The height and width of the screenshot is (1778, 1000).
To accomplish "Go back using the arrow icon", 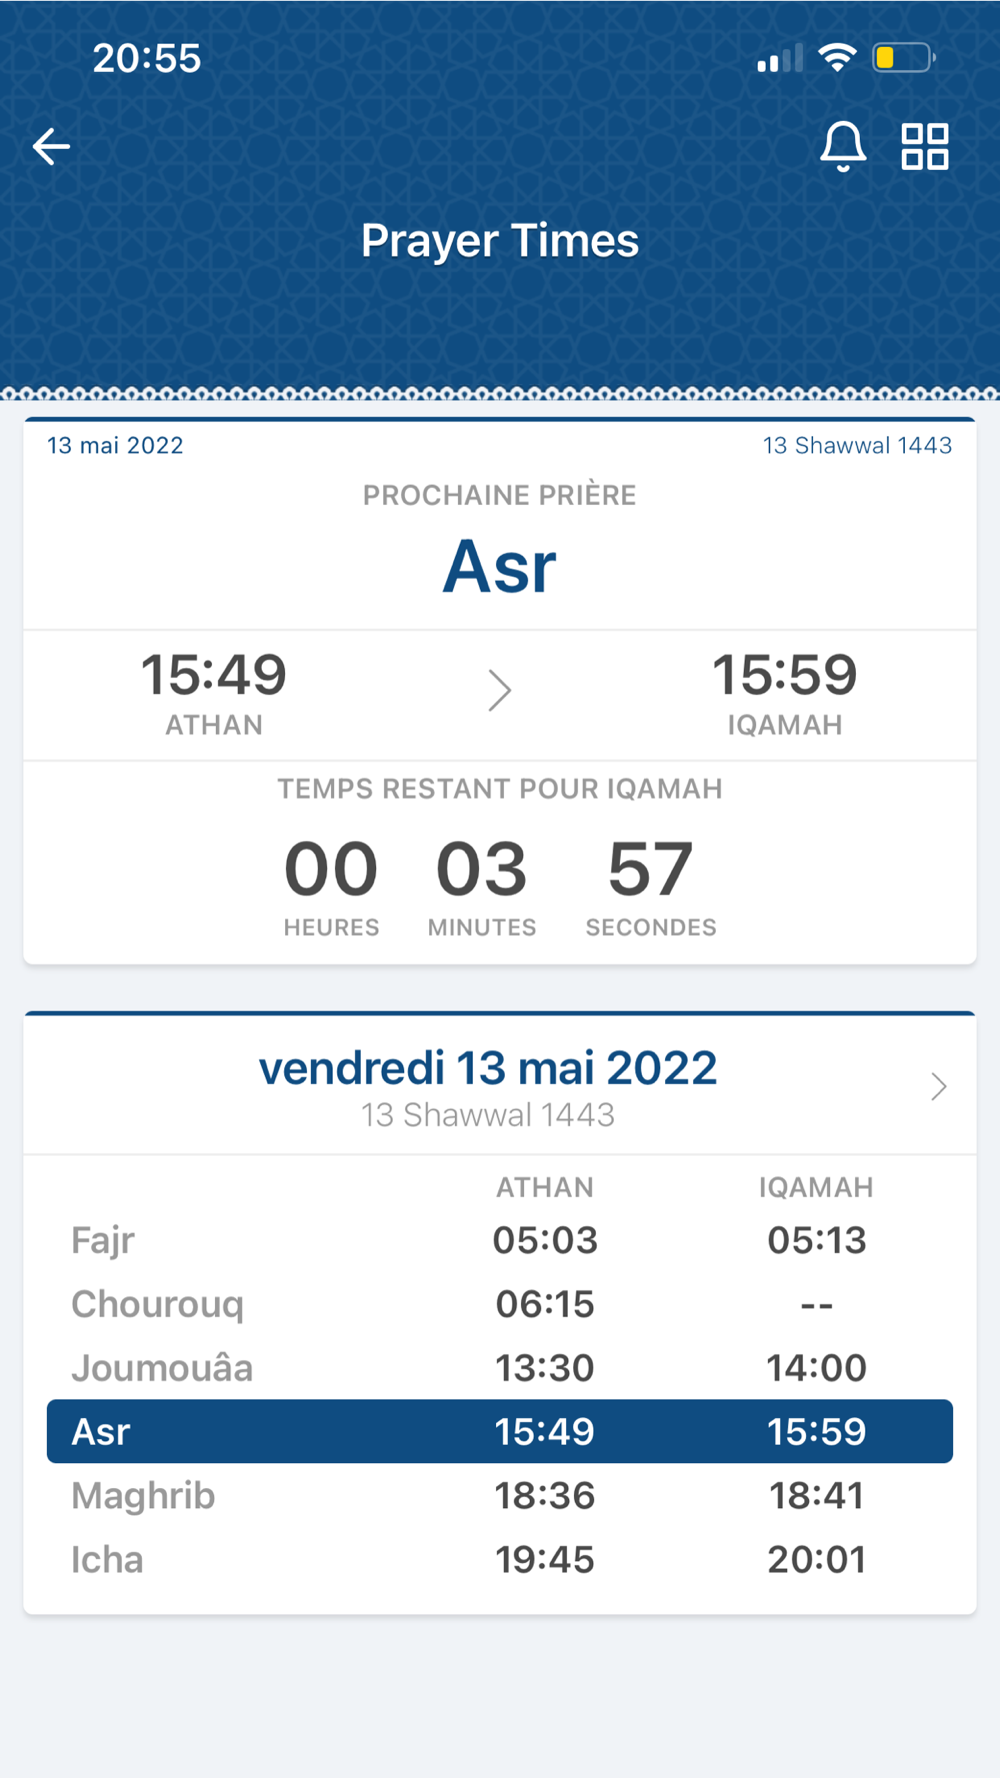I will click(51, 147).
